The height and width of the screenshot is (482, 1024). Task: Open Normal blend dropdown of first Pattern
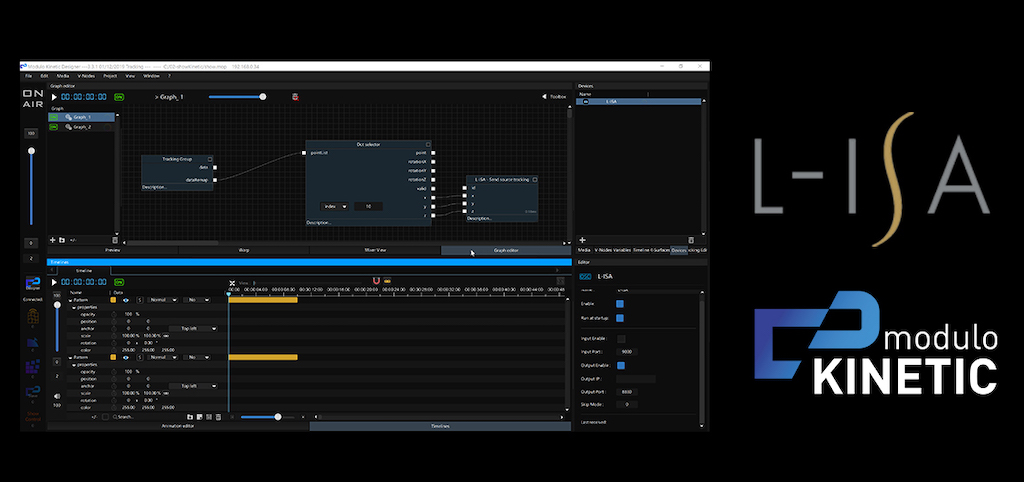coord(163,300)
